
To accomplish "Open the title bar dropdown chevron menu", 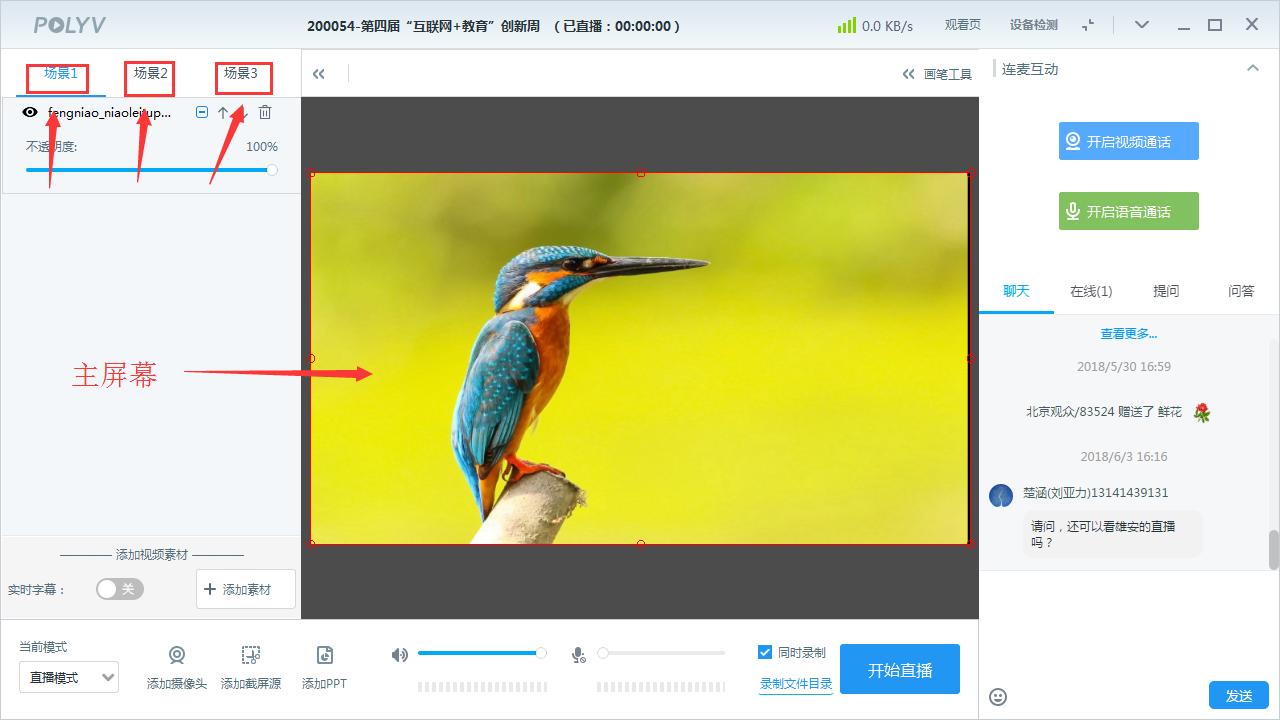I will pyautogui.click(x=1142, y=25).
